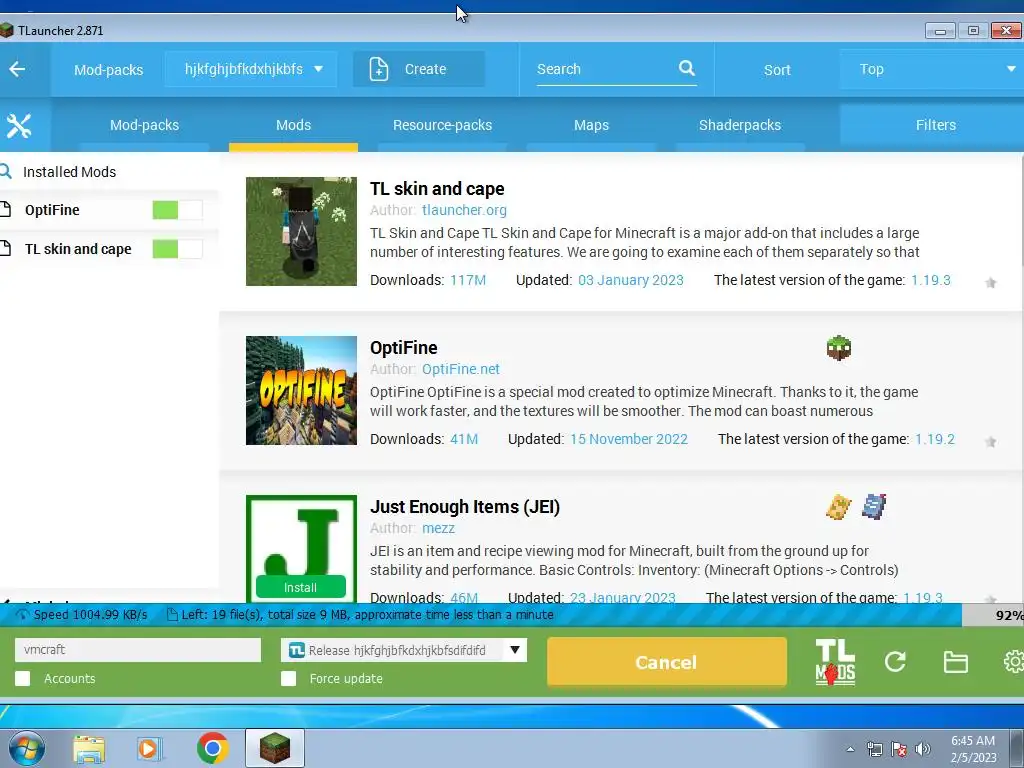Open the OptiFine thumbnail image

(x=301, y=391)
